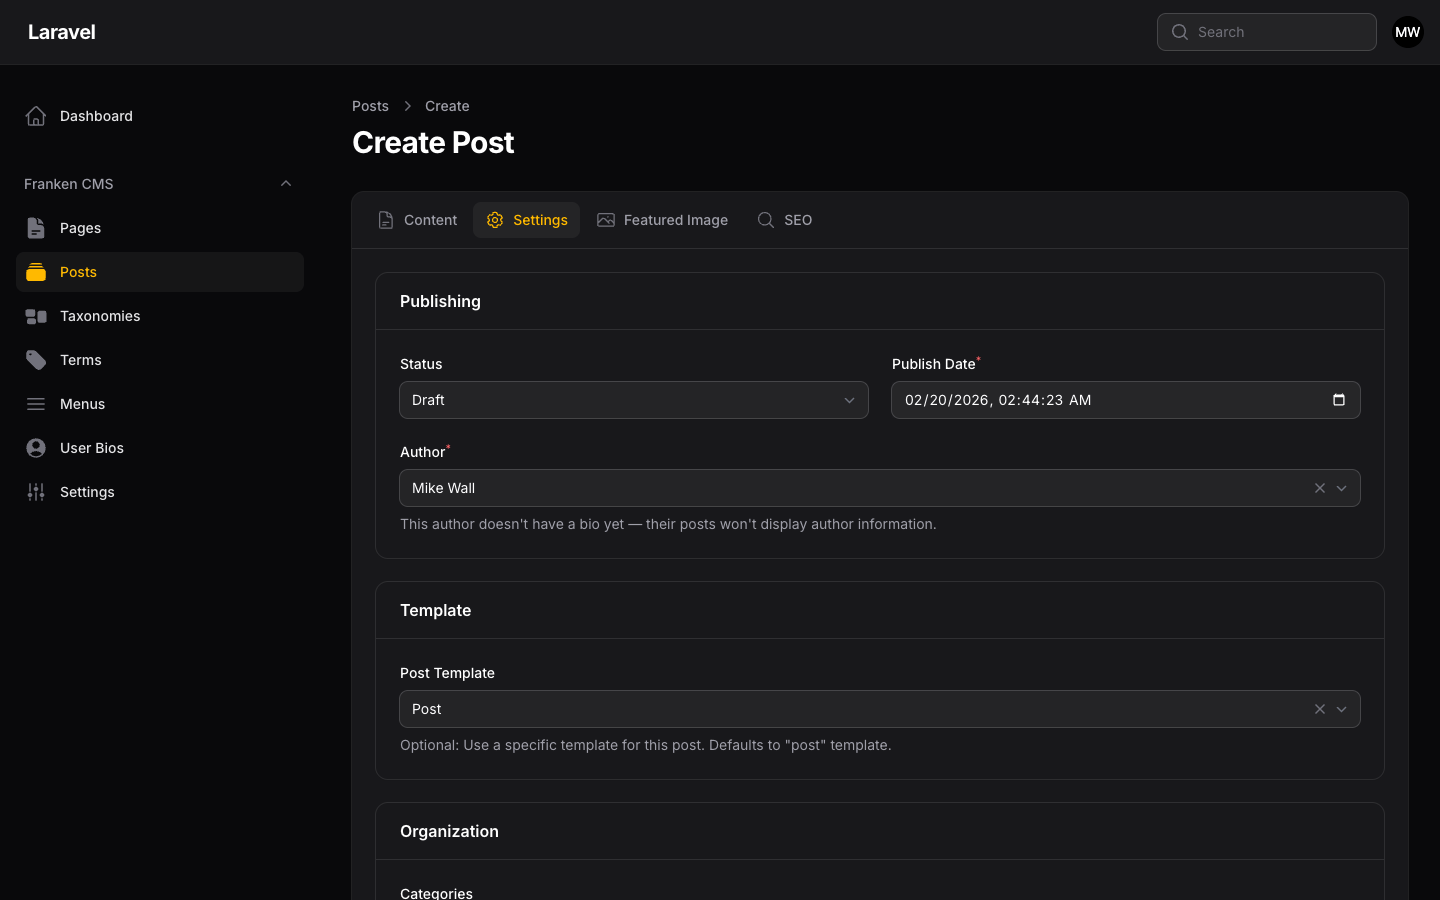Click the image icon on Featured Image tab
Image resolution: width=1440 pixels, height=900 pixels.
click(x=606, y=219)
